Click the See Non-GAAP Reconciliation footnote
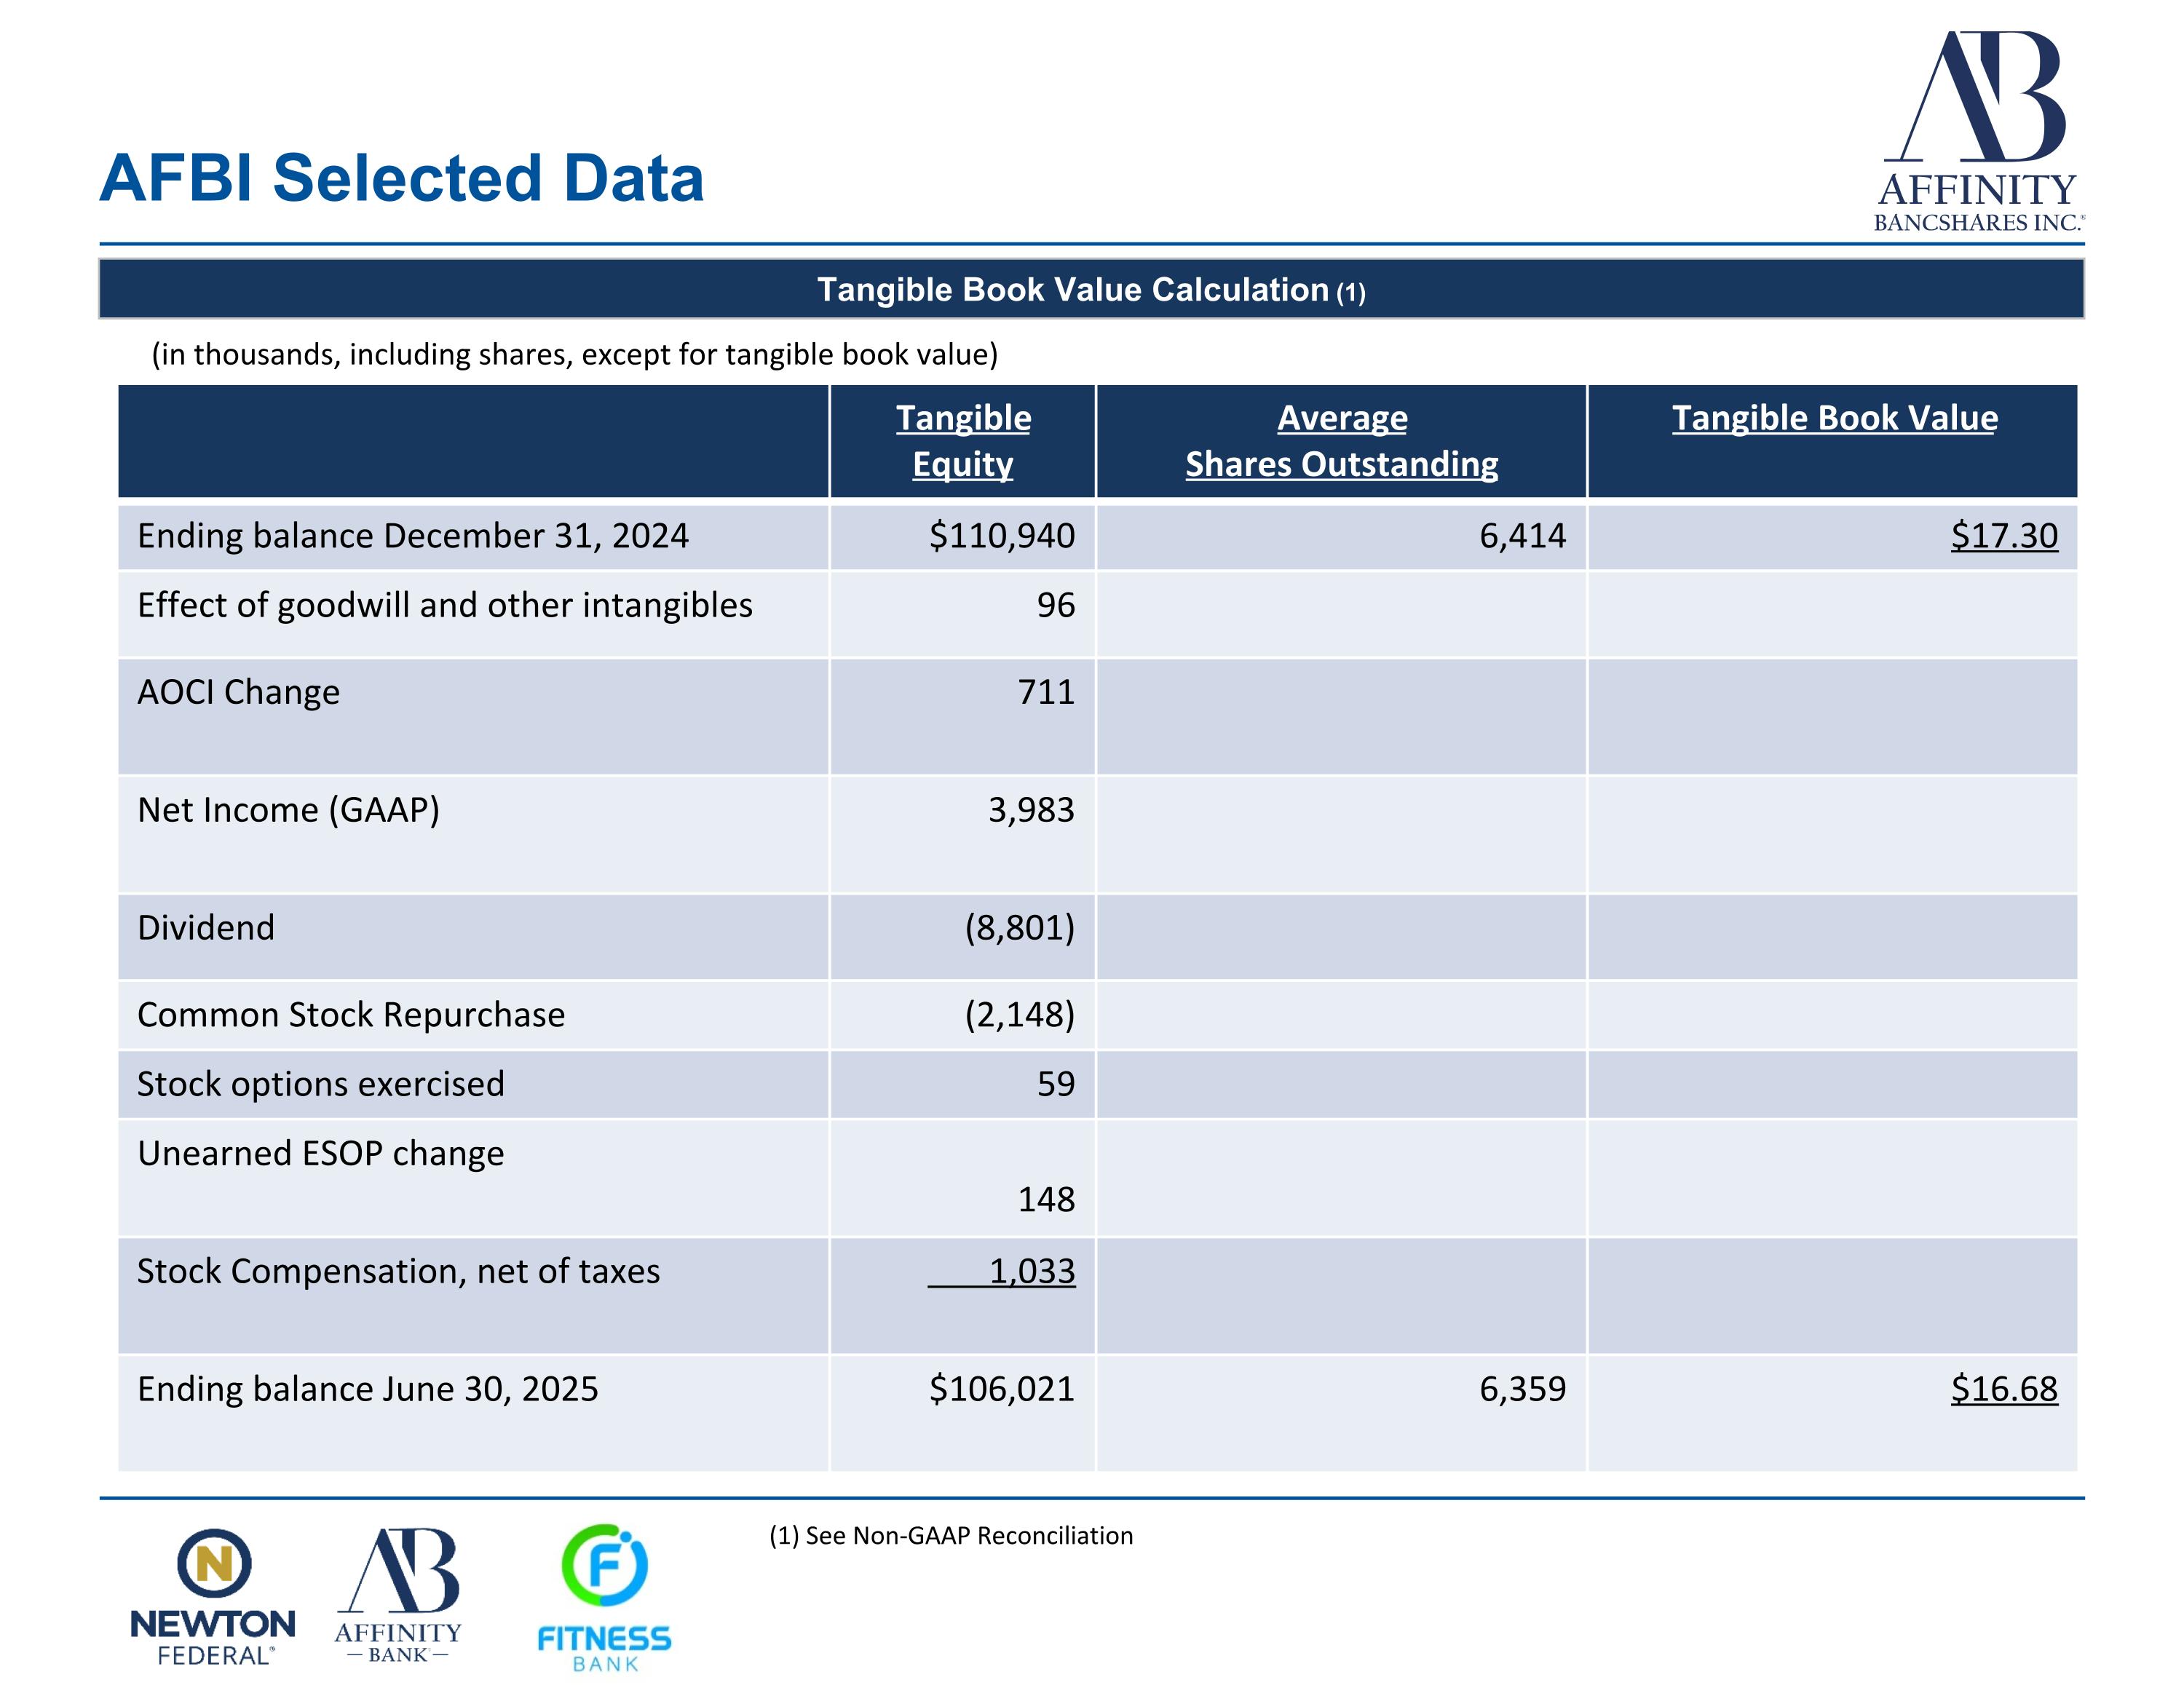 pos(951,1536)
